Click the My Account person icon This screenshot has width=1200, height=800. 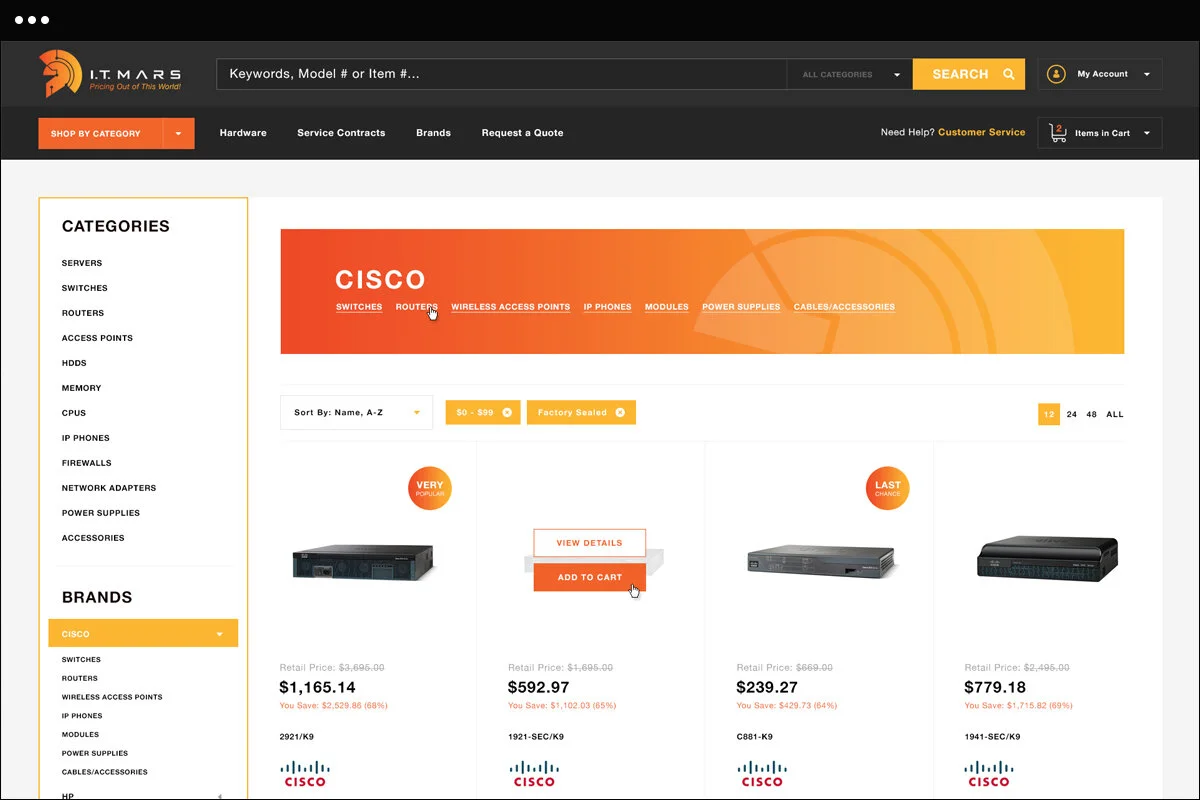tap(1056, 73)
